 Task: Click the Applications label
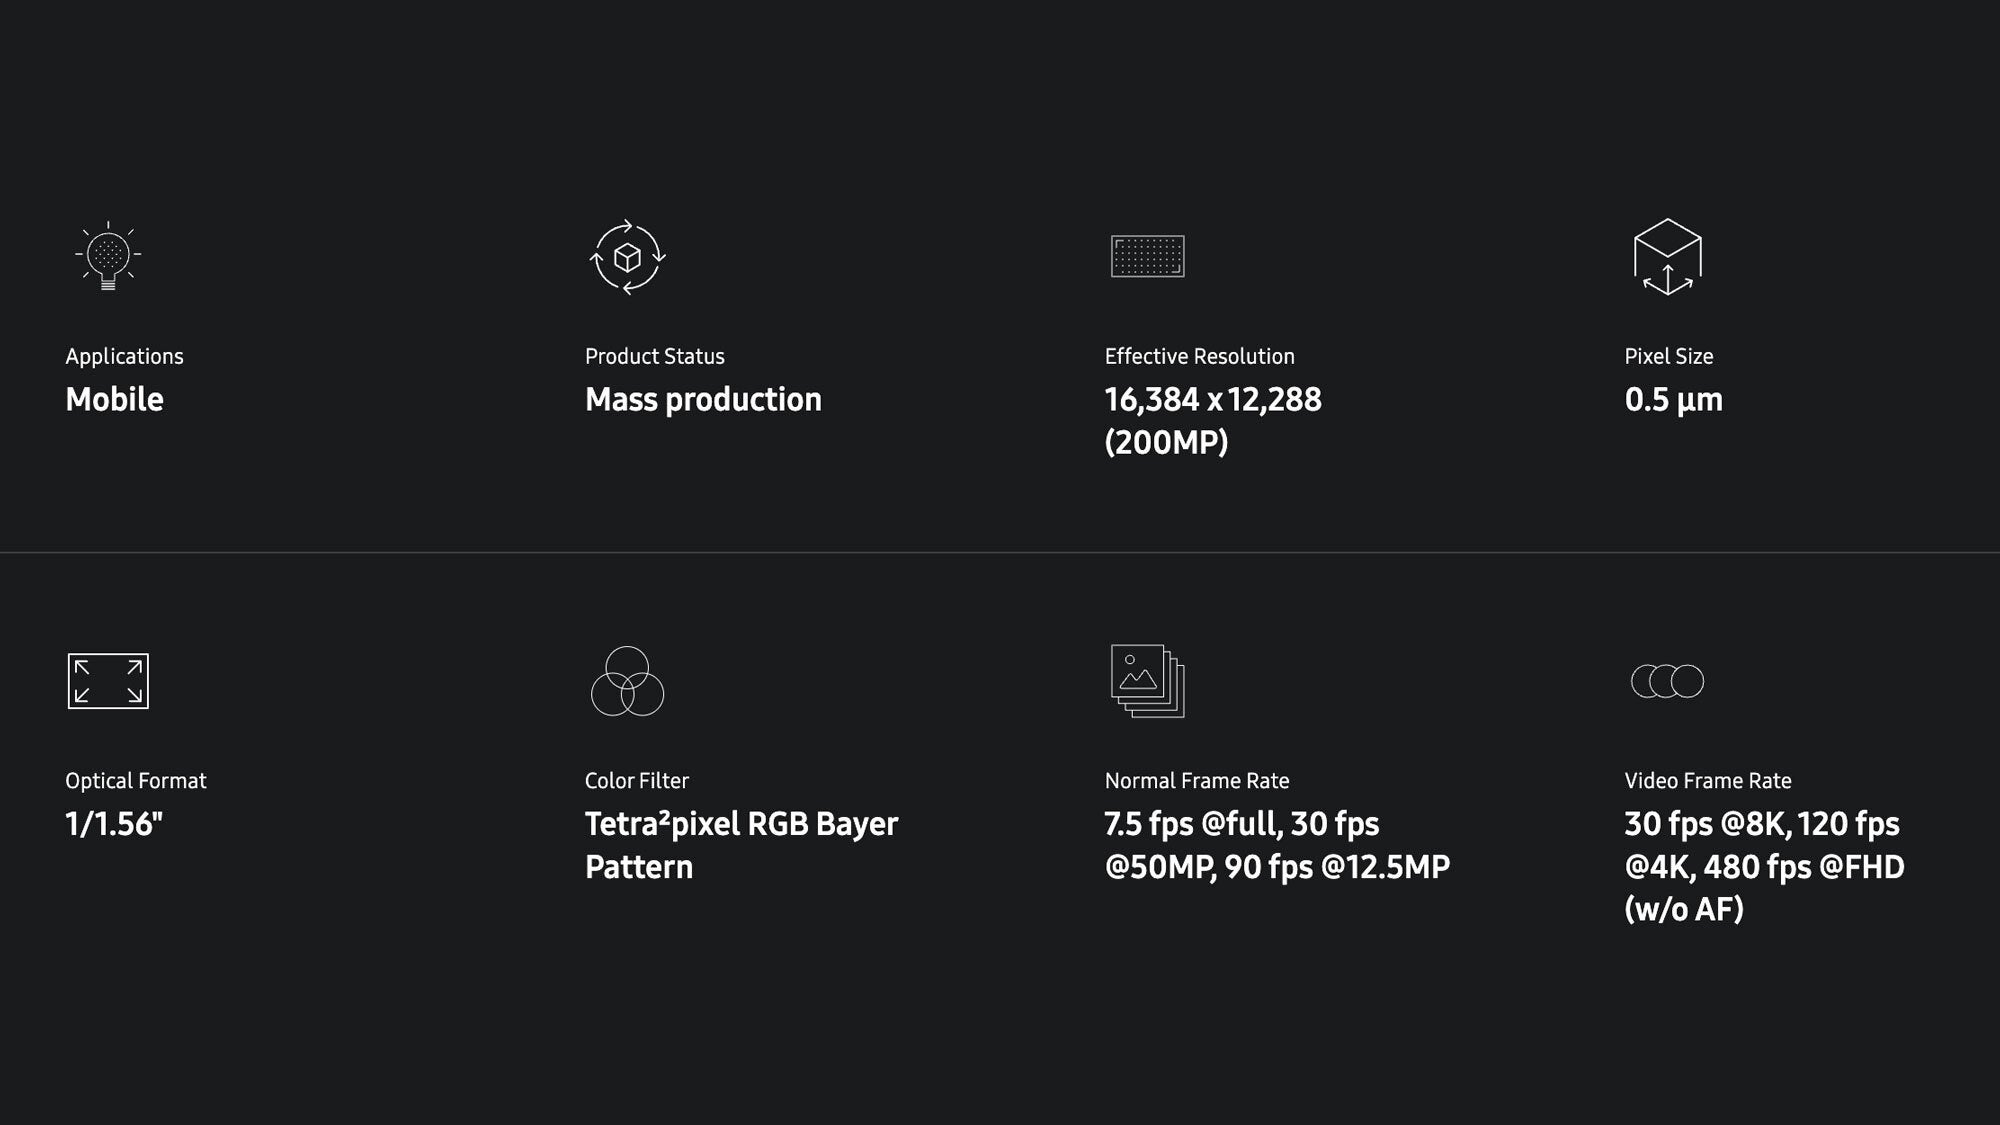[124, 356]
